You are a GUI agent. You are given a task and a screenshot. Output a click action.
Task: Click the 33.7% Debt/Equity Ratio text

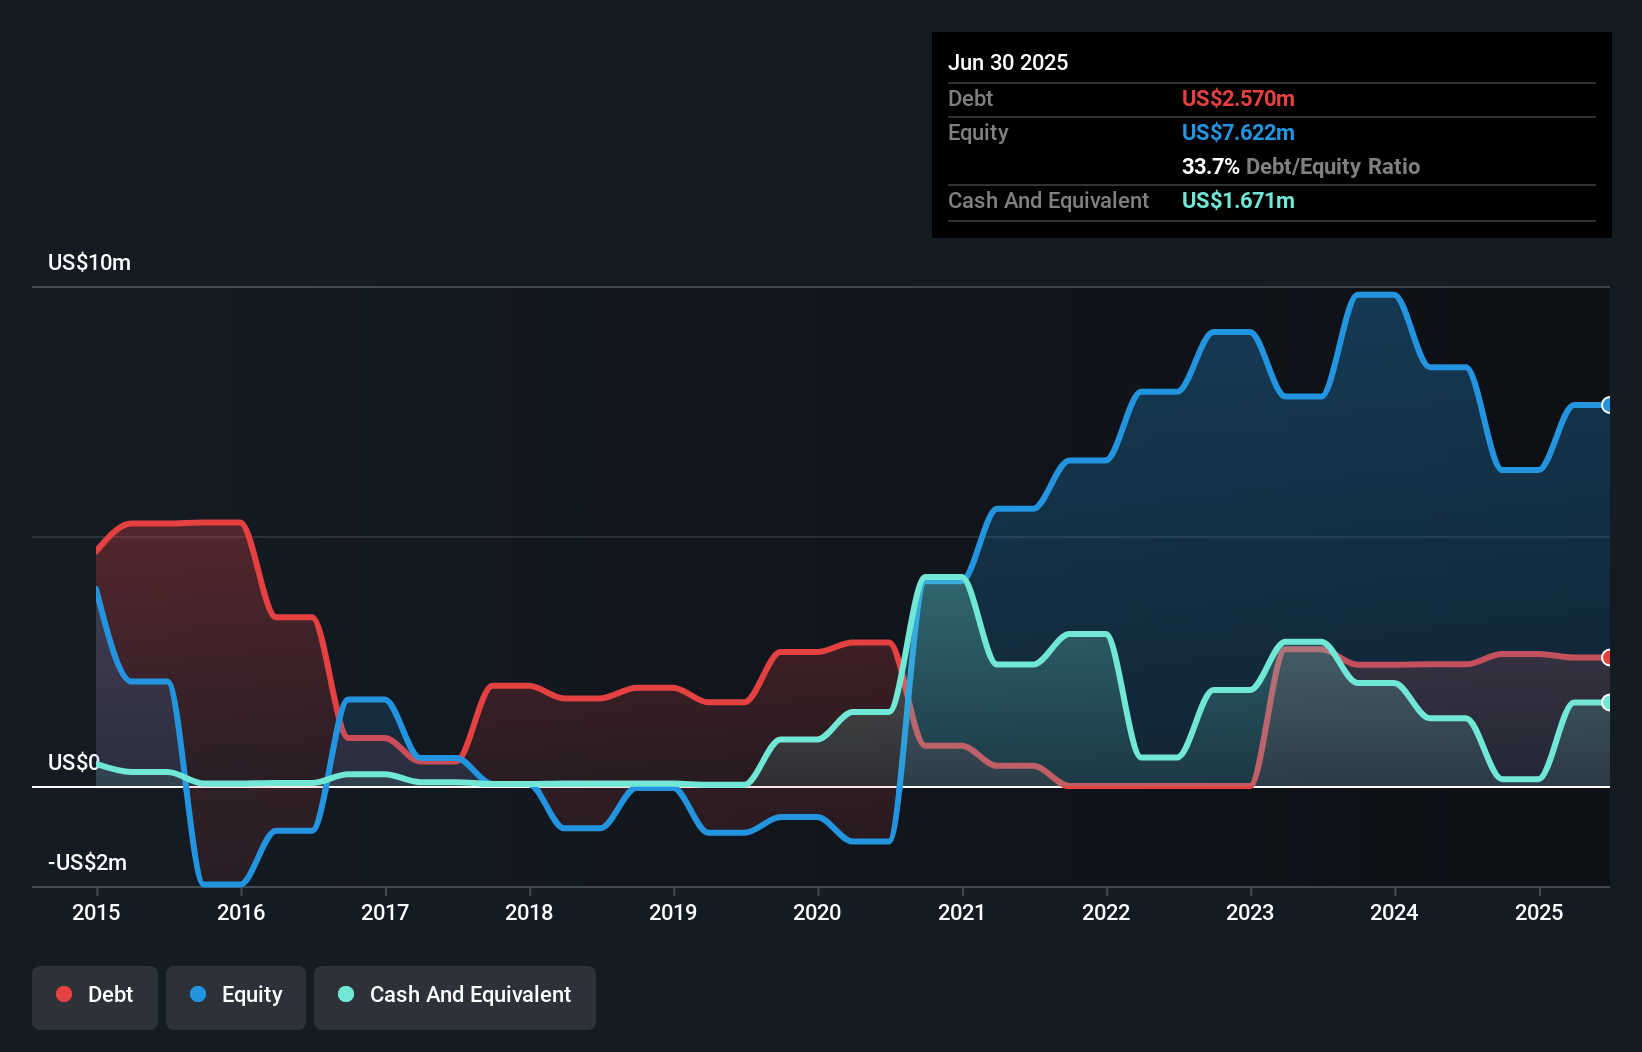tap(1300, 166)
